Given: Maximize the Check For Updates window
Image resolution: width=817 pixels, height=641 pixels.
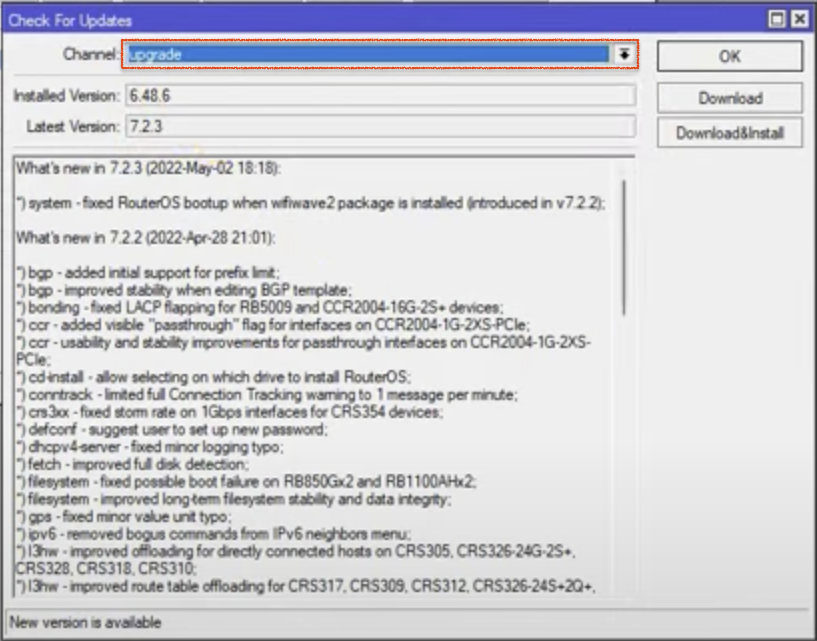Looking at the screenshot, I should pyautogui.click(x=777, y=20).
